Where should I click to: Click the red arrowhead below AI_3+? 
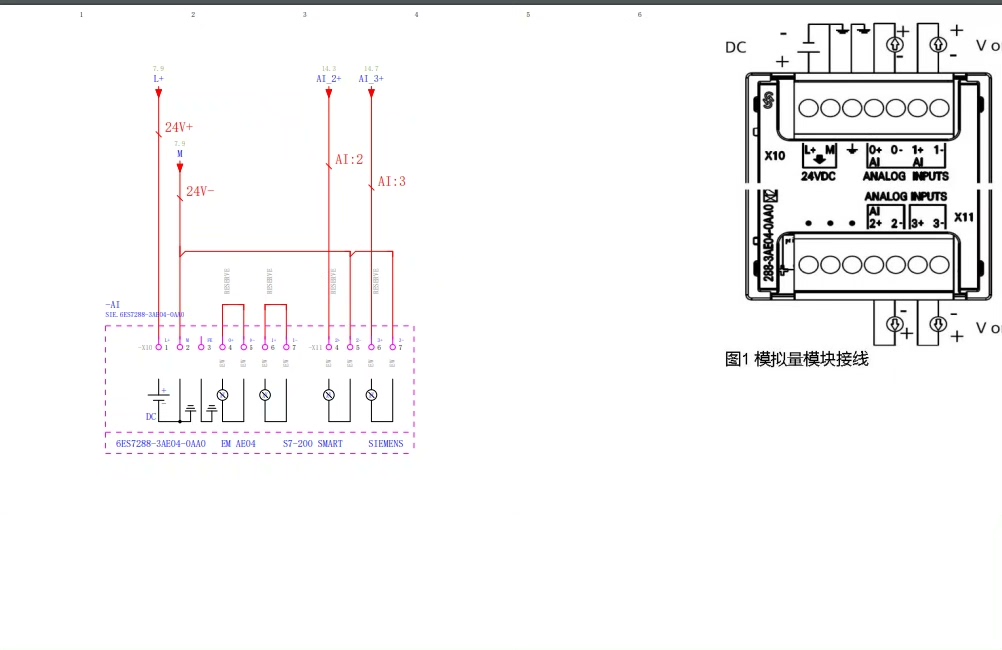371,93
